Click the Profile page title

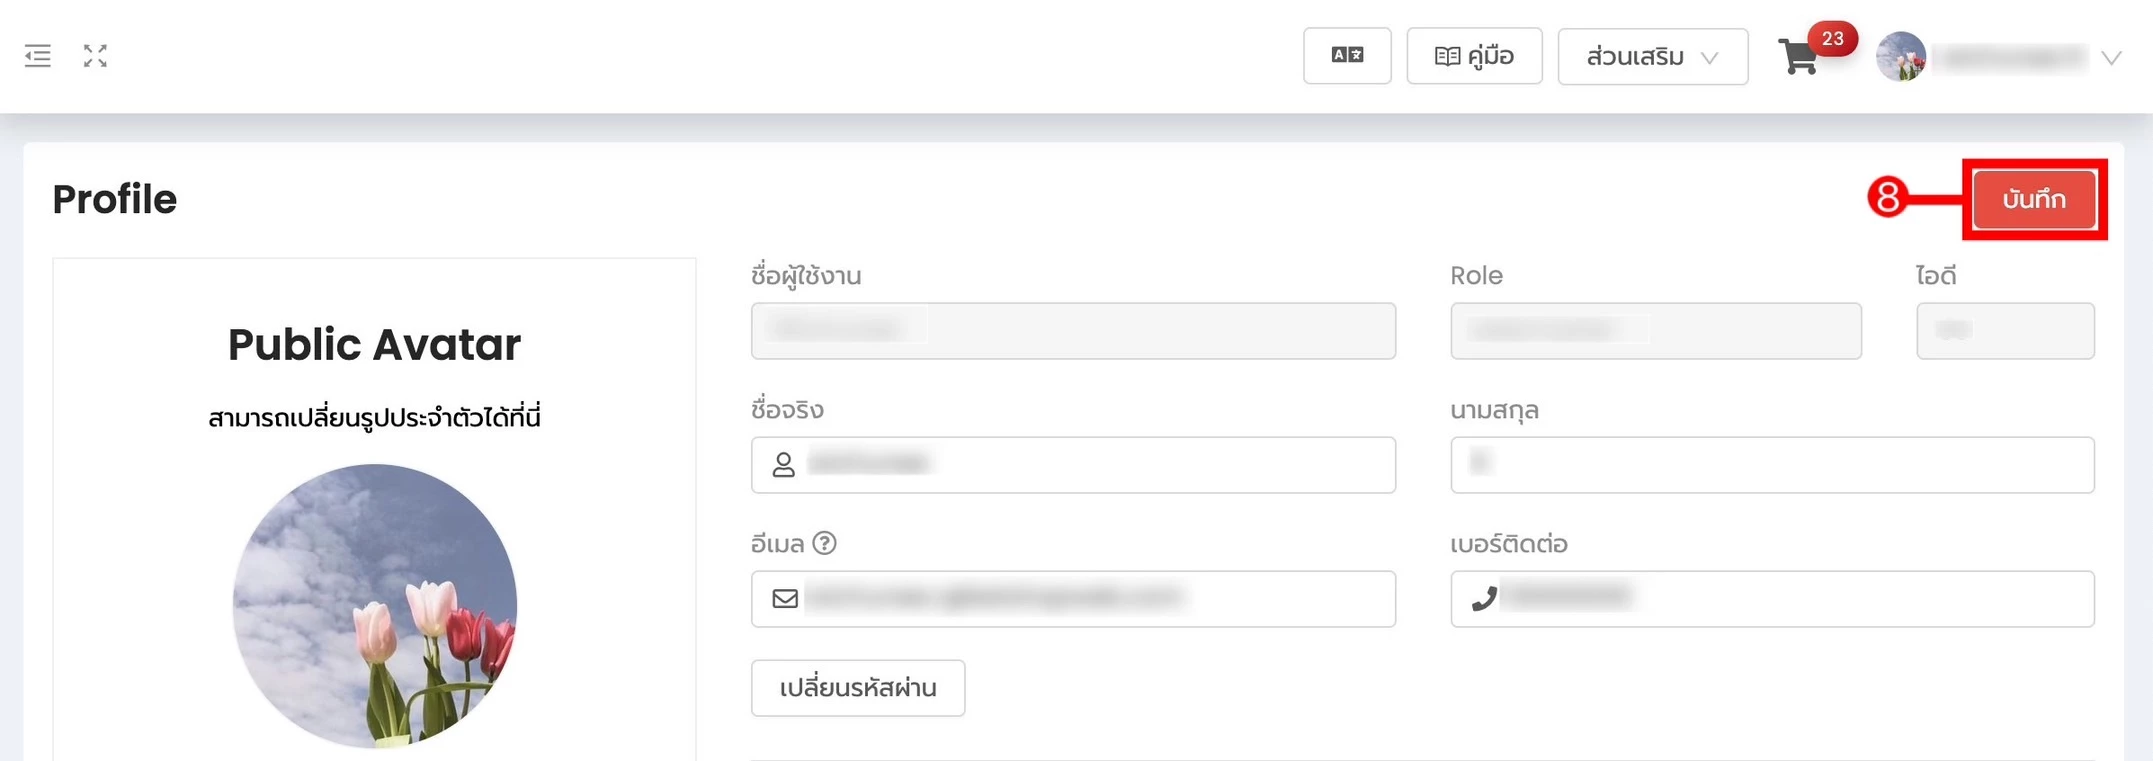pos(115,199)
